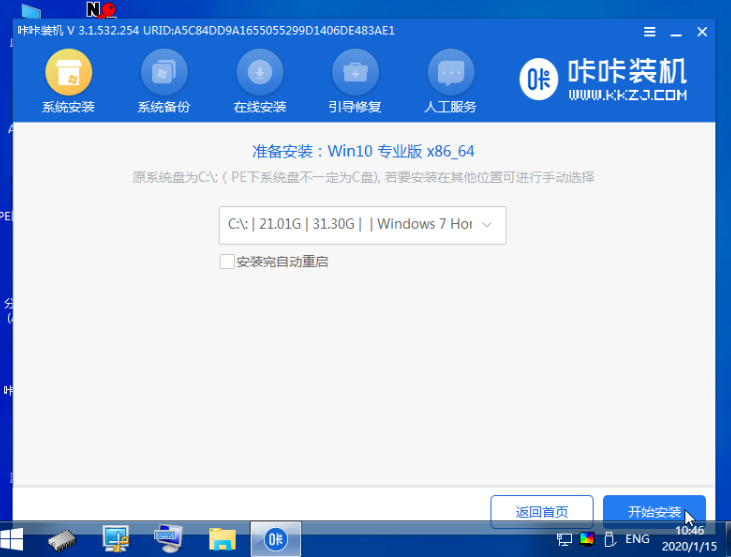Enable 安装完自动重启 auto restart checkbox
The height and width of the screenshot is (557, 731).
click(227, 261)
